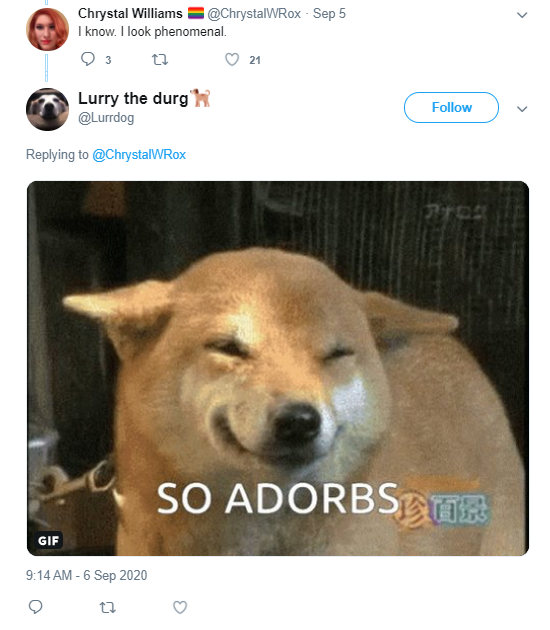Click the GIF badge on the image
Screen dimensions: 550x630
(x=48, y=540)
